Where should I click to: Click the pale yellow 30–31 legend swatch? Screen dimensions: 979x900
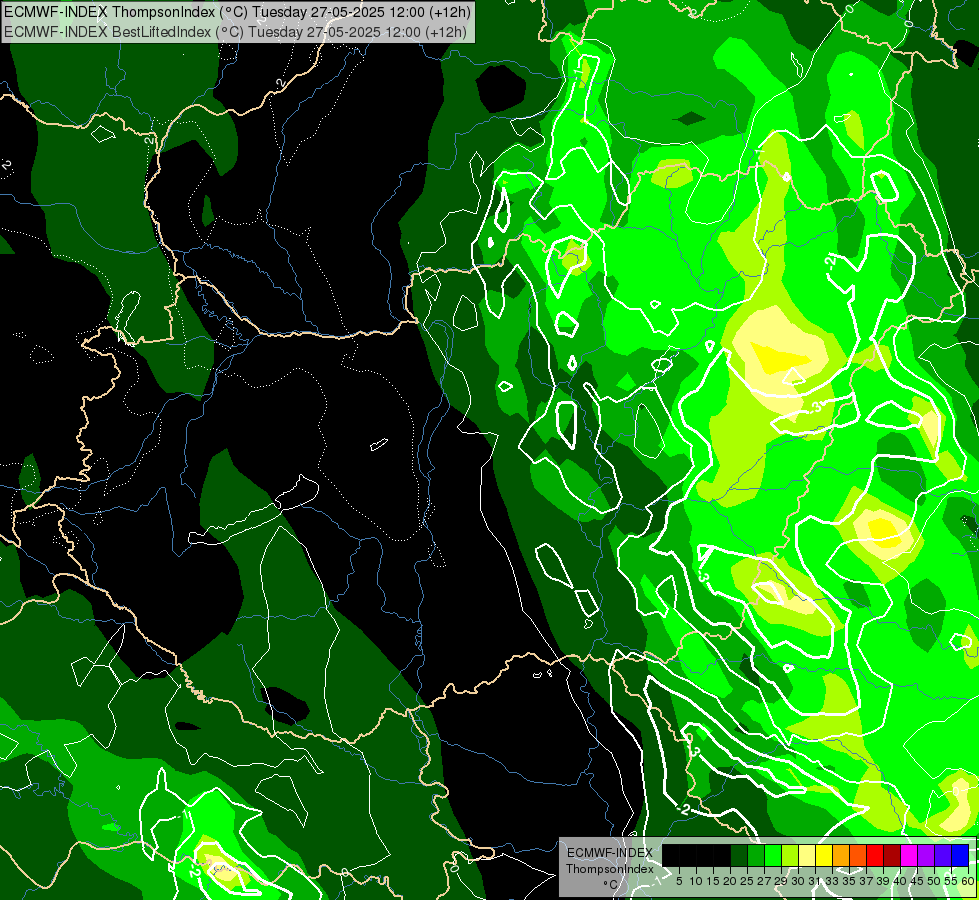pyautogui.click(x=807, y=855)
